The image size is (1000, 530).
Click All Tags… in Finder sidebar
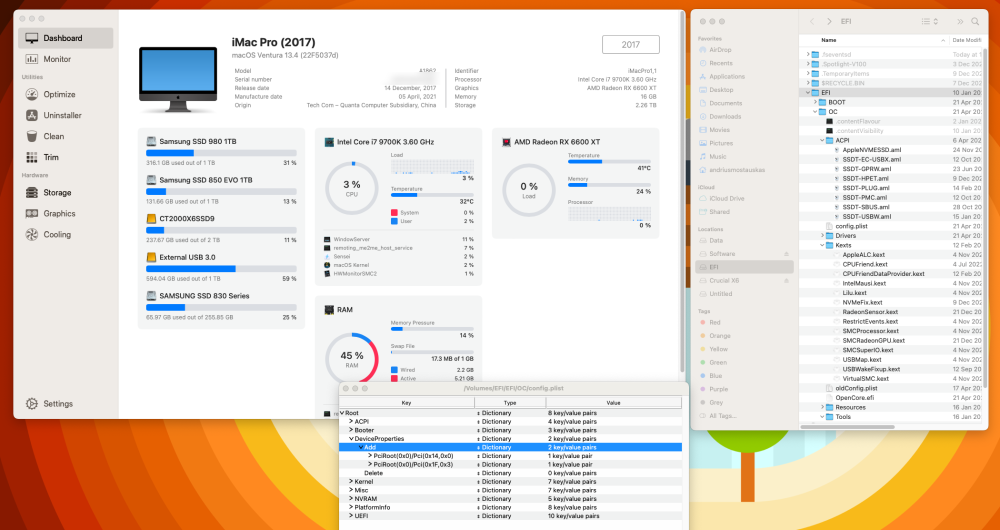point(722,416)
